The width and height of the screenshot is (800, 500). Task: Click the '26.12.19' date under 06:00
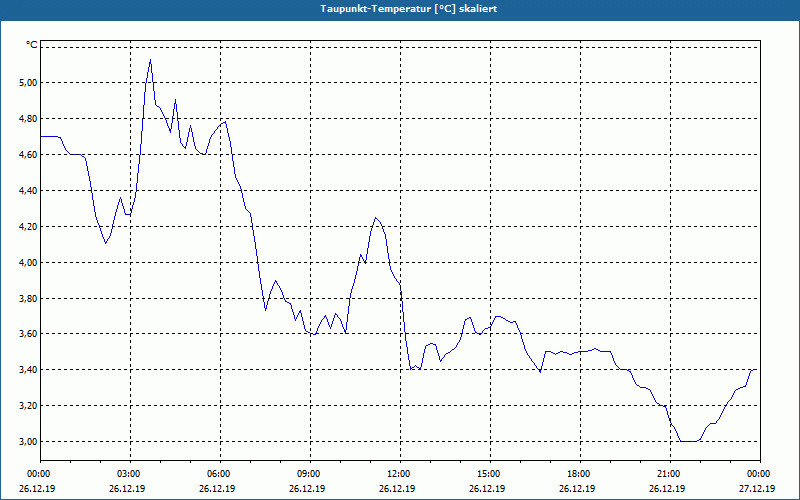[217, 488]
